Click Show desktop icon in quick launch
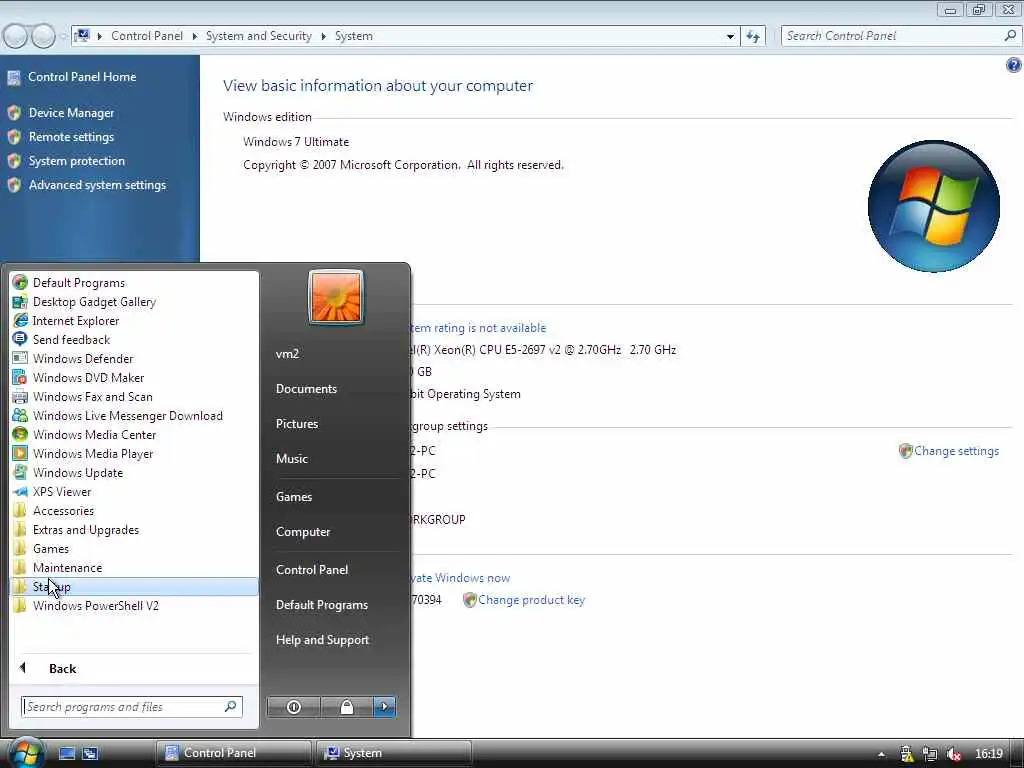Image resolution: width=1024 pixels, height=768 pixels. (67, 753)
